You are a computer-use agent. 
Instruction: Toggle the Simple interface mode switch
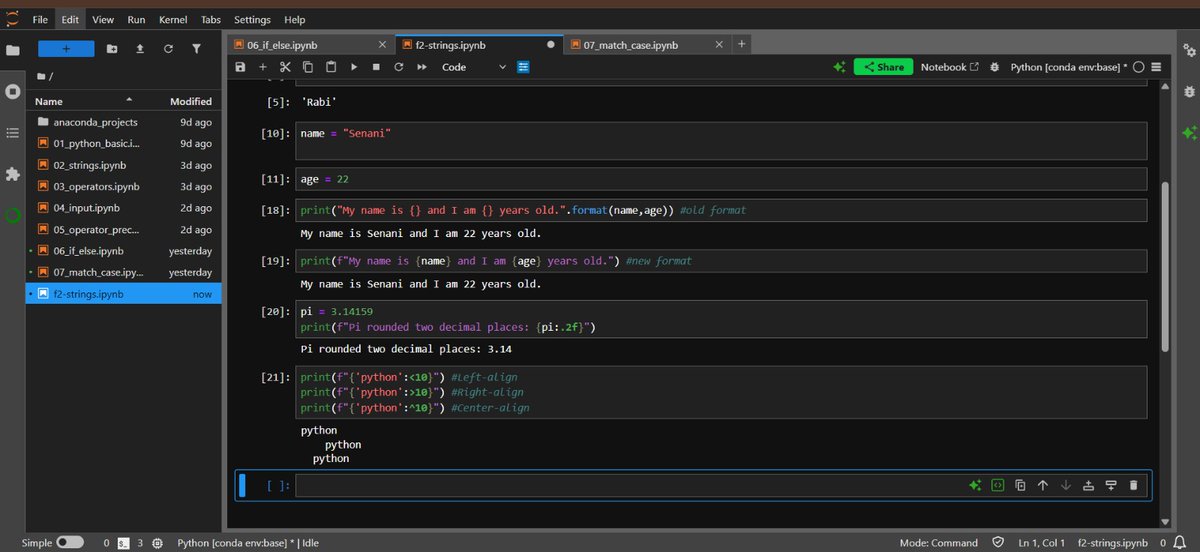[70, 542]
